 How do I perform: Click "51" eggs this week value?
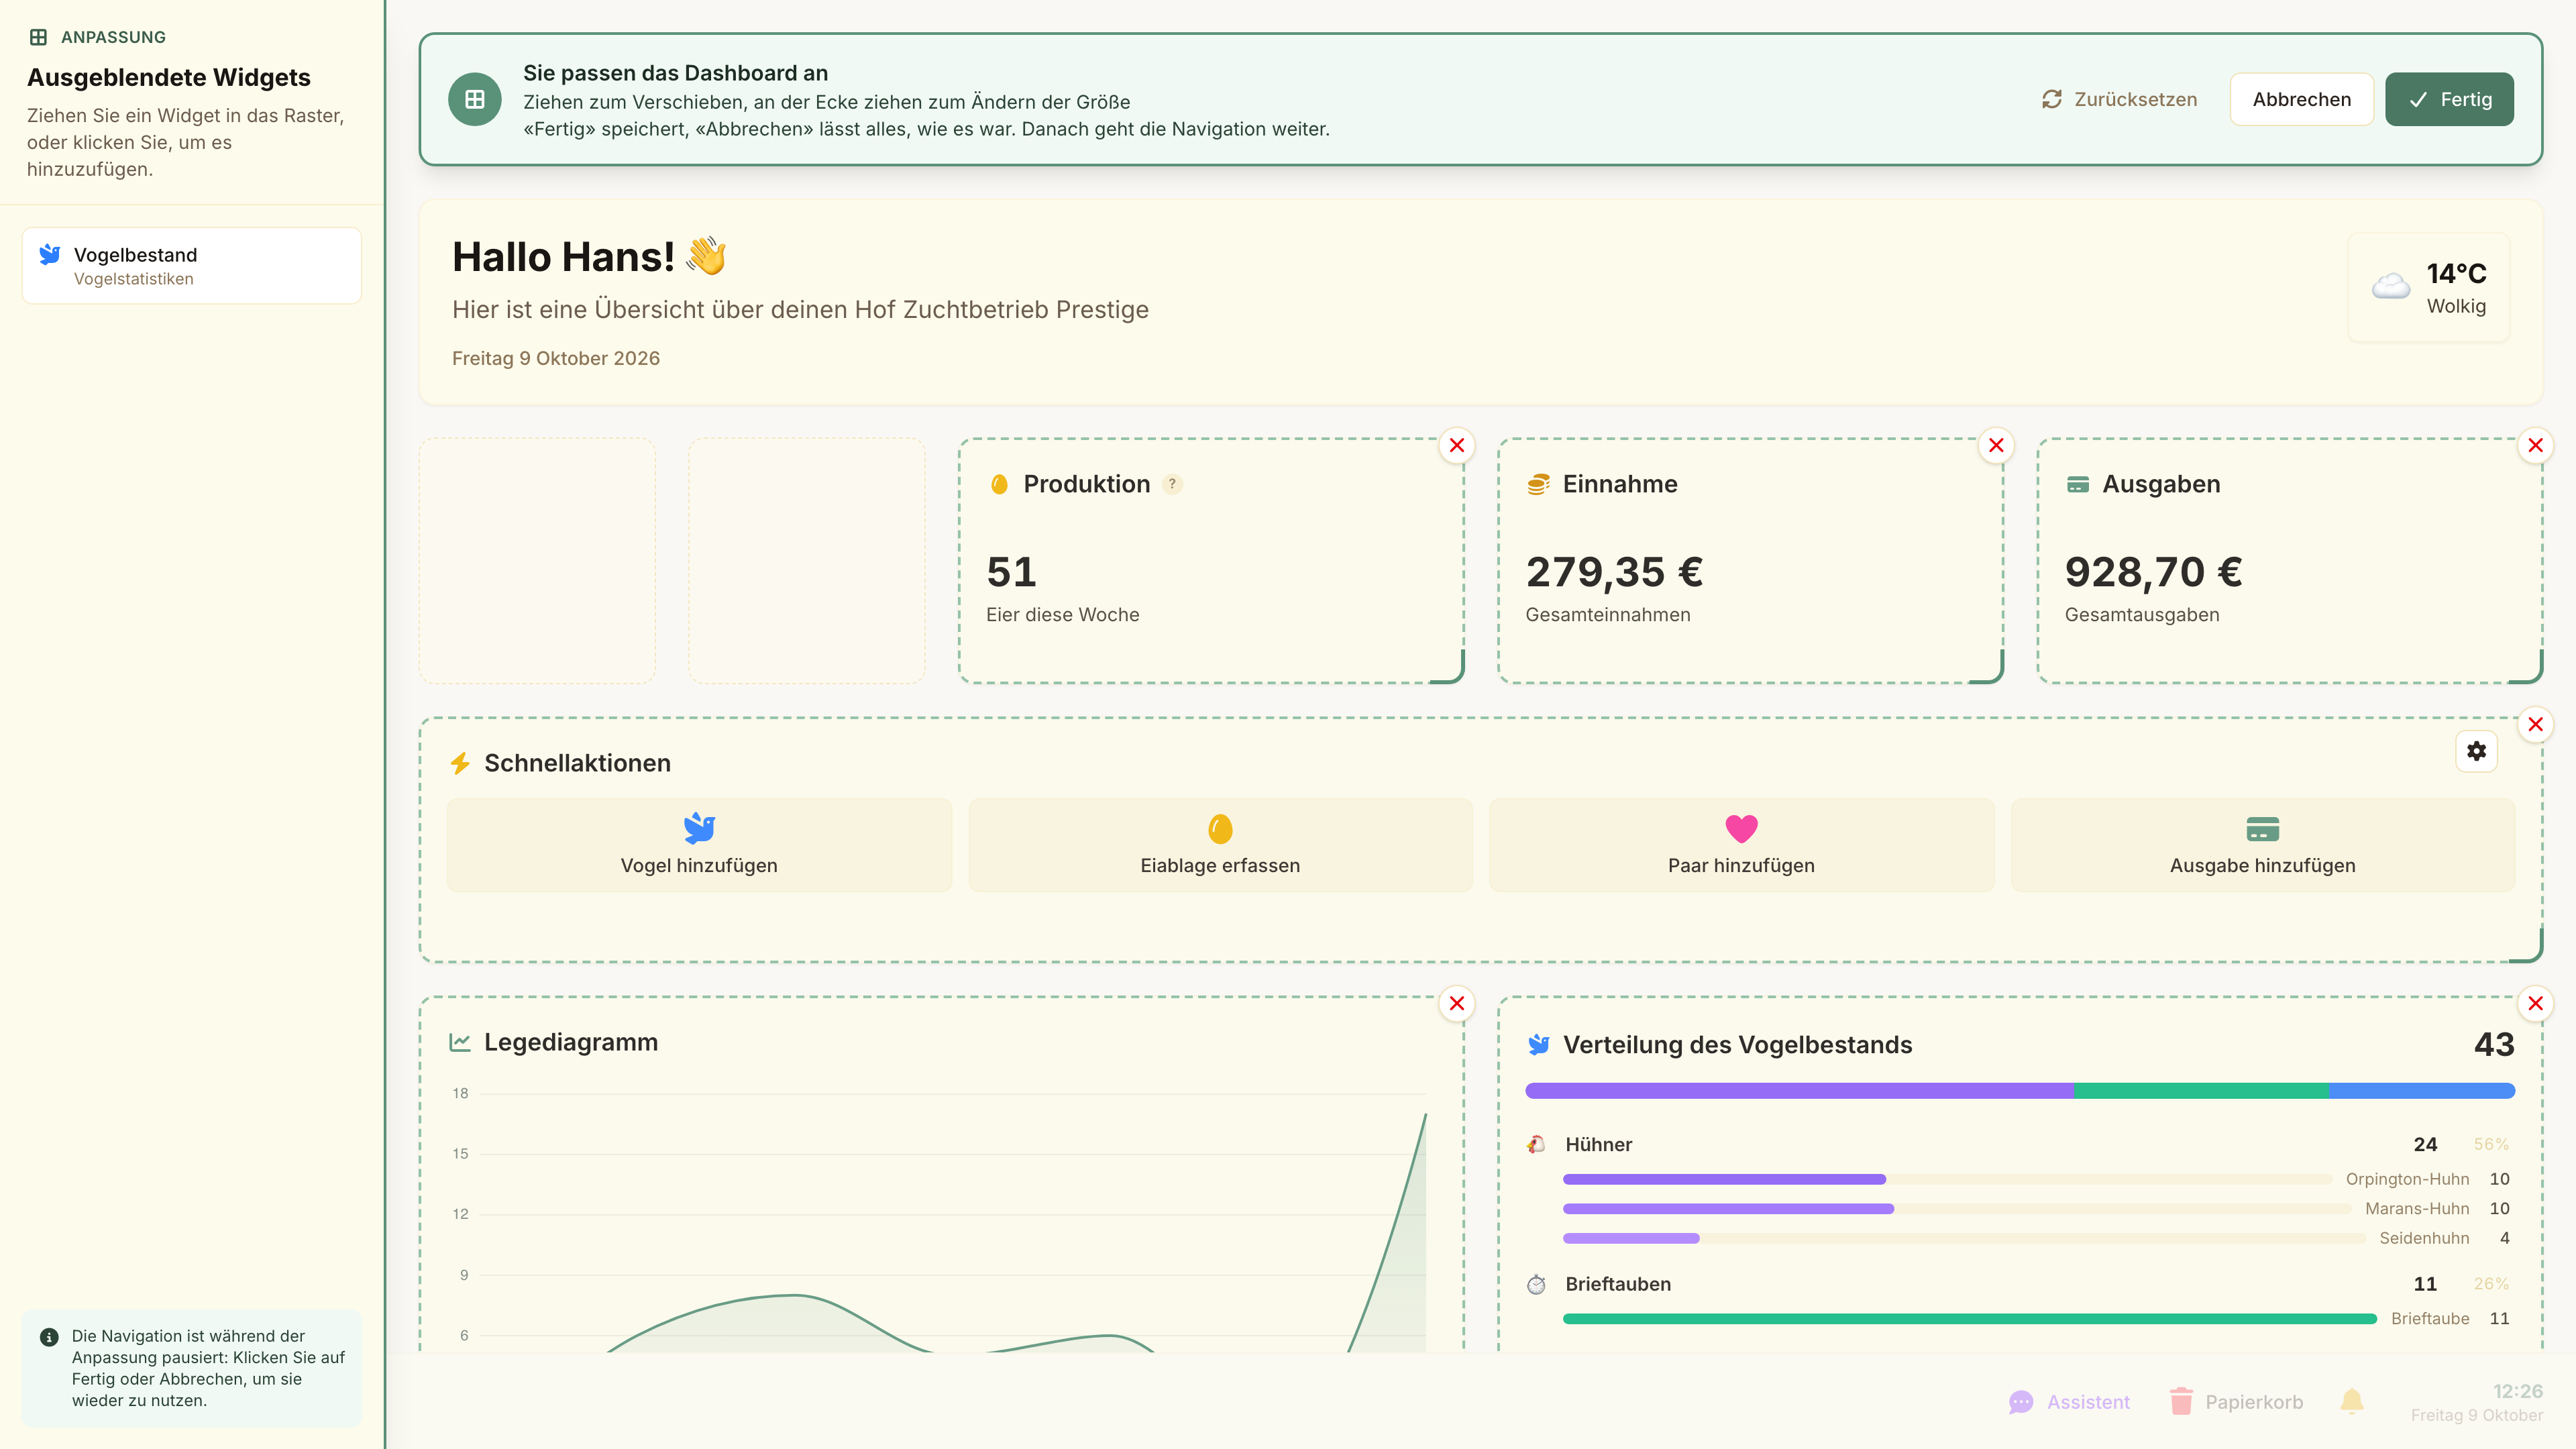1011,572
